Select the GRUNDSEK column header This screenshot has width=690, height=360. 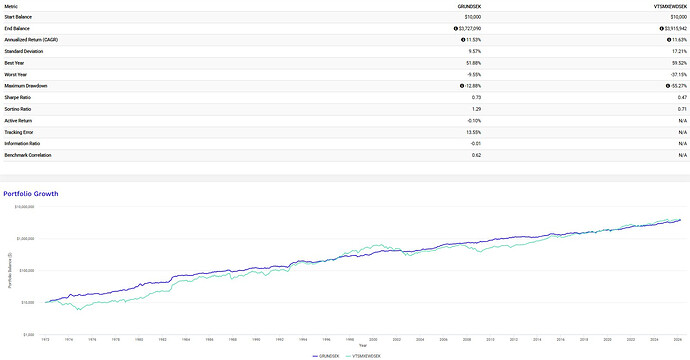469,7
